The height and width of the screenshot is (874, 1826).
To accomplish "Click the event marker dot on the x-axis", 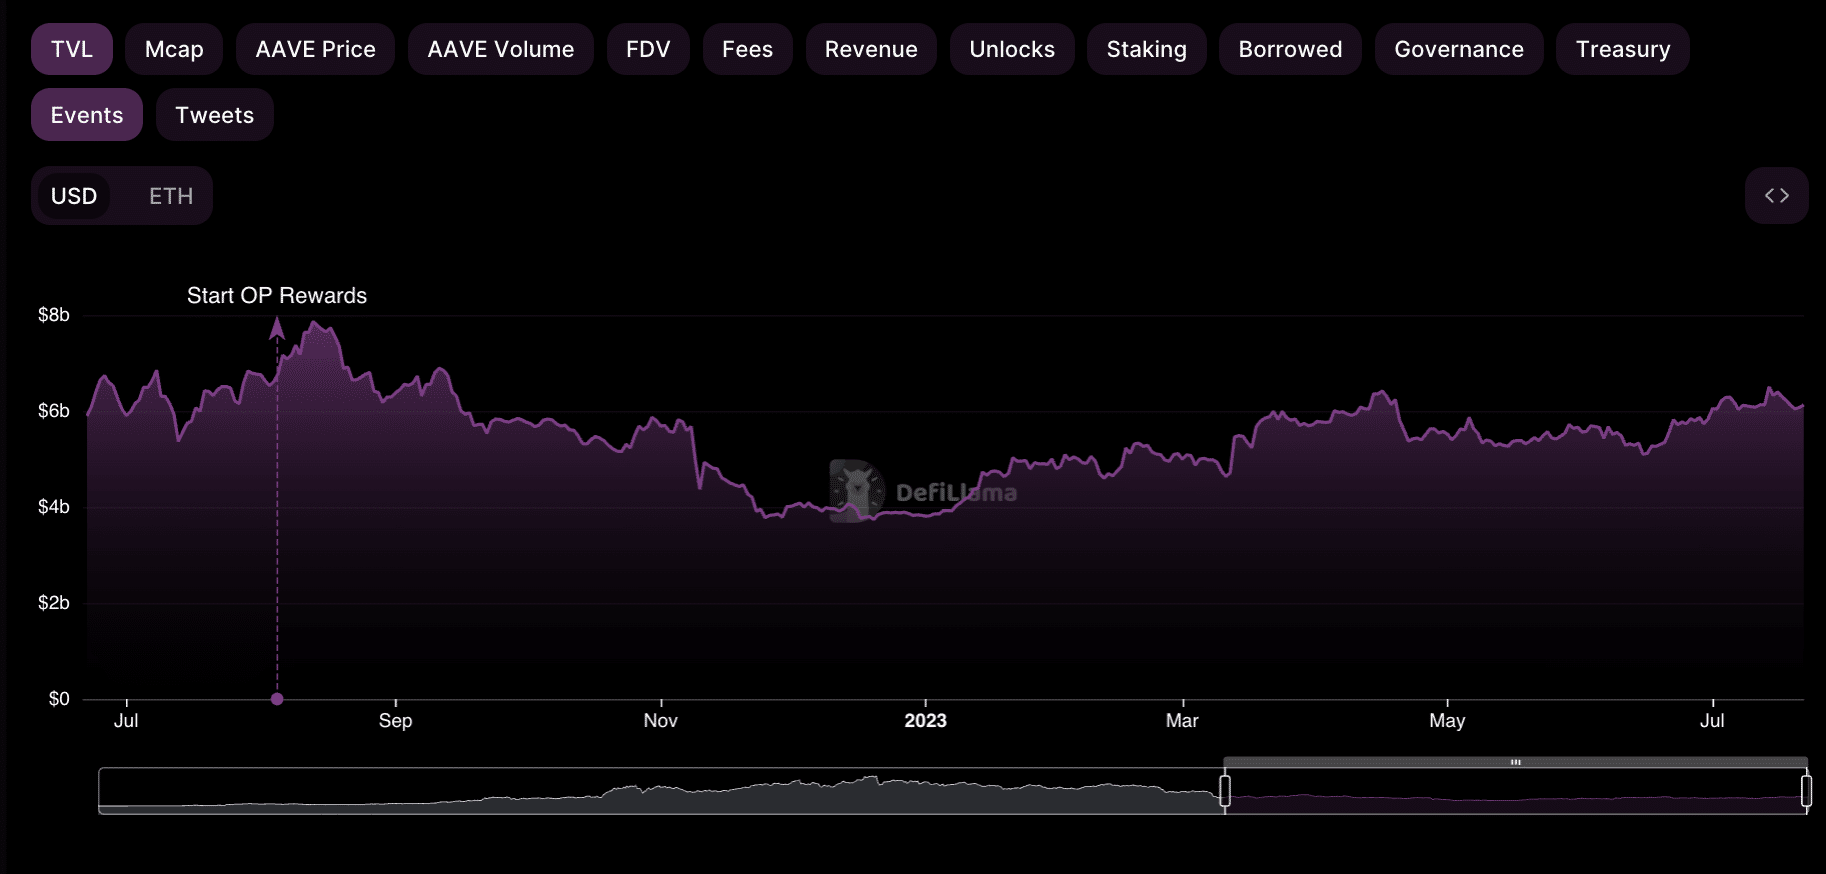I will point(277,699).
